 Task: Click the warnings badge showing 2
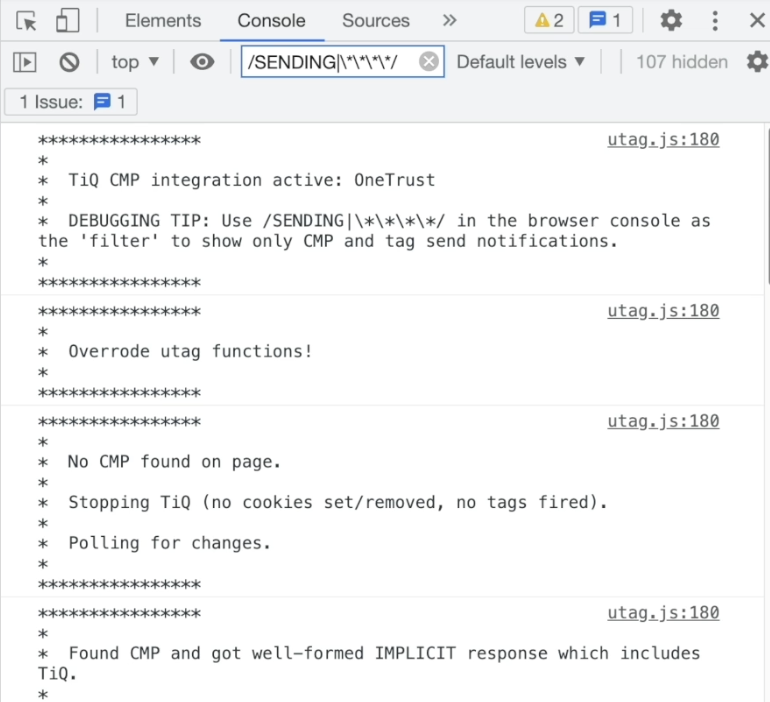(x=549, y=20)
